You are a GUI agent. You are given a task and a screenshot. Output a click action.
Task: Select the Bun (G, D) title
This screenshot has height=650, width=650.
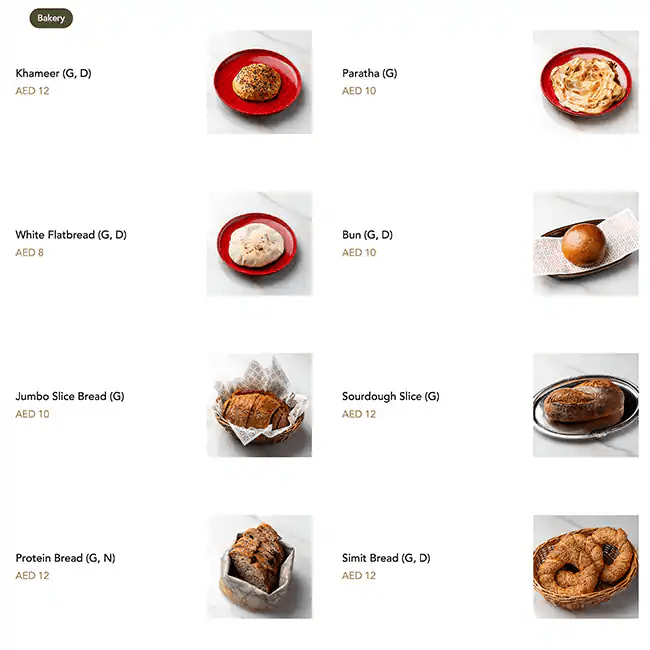367,235
